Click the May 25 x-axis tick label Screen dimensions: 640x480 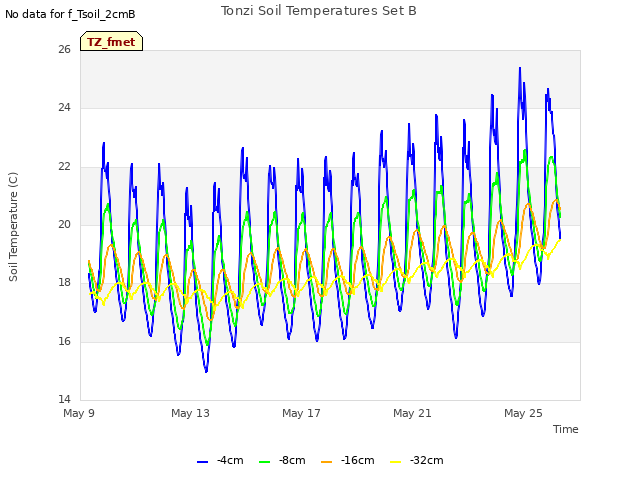tap(523, 413)
